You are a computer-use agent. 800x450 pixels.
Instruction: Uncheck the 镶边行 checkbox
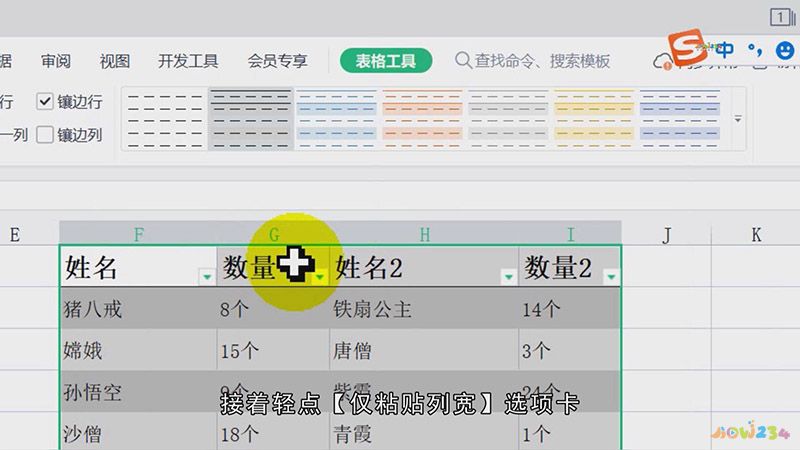pos(45,102)
